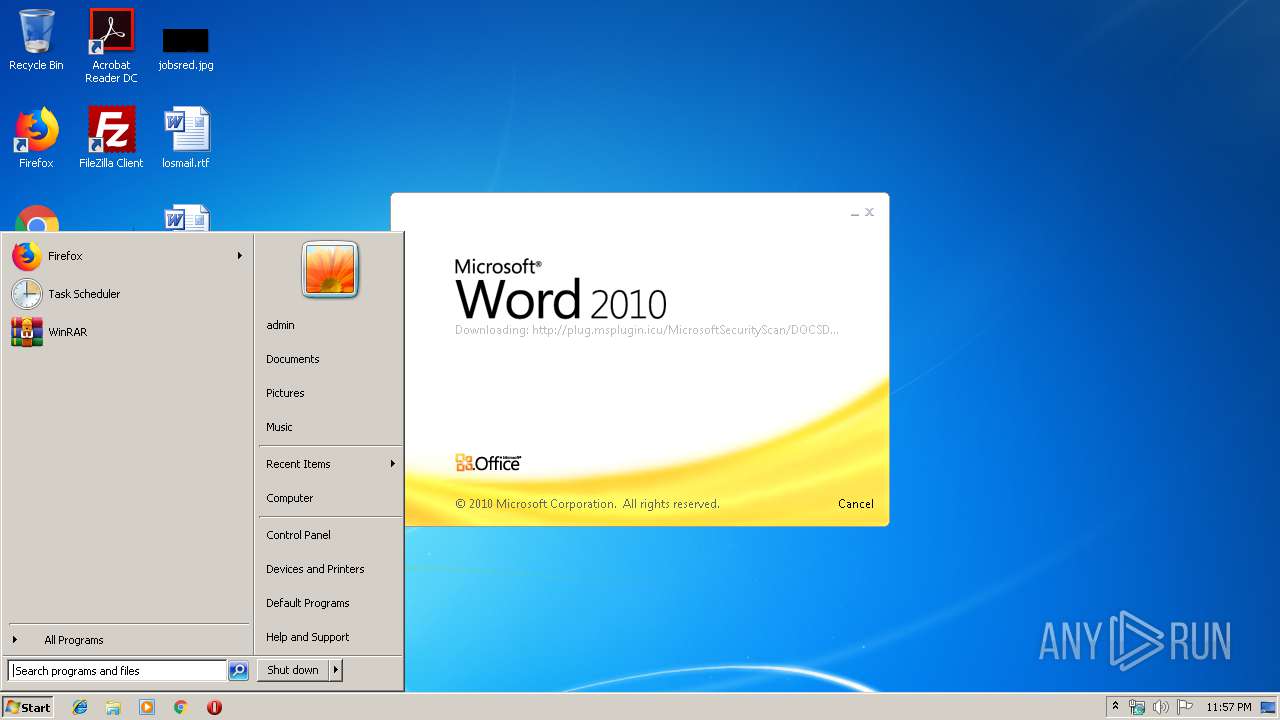
Task: Click the Search programs and files box
Action: click(117, 671)
